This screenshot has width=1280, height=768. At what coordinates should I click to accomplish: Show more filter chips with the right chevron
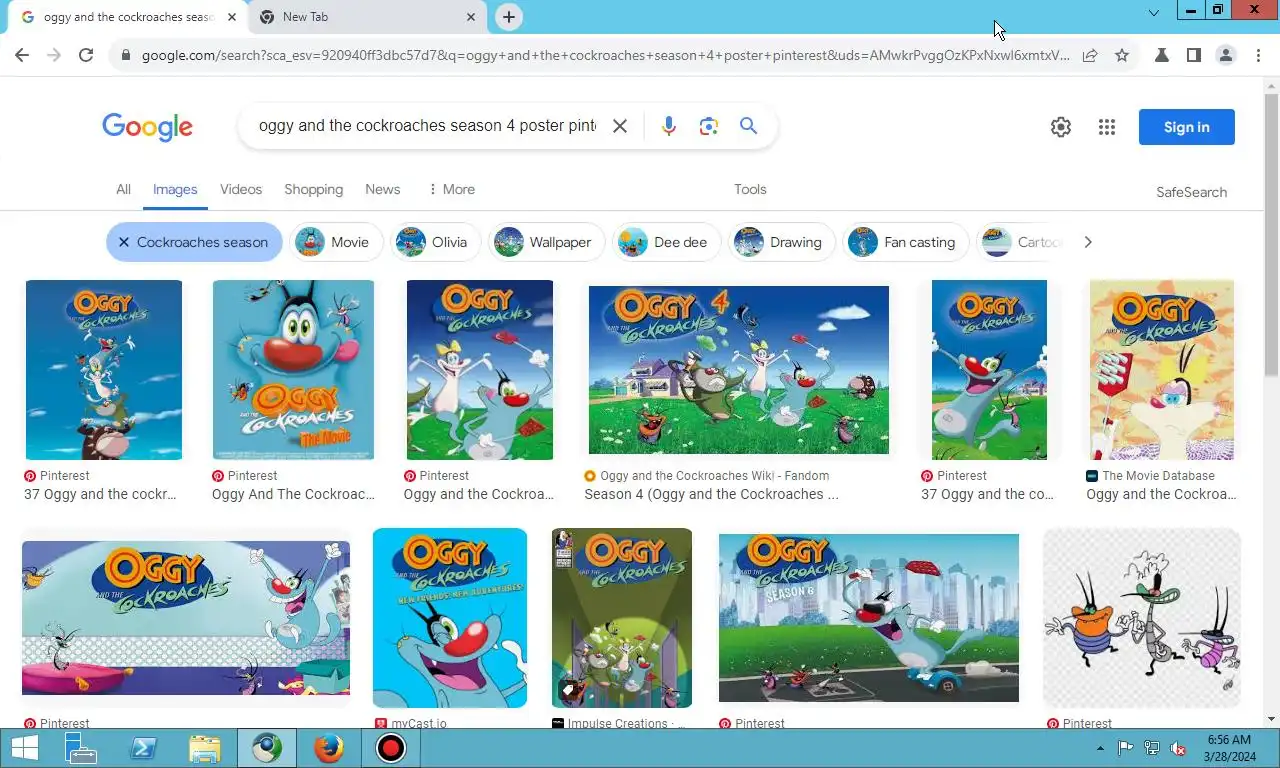(x=1088, y=242)
